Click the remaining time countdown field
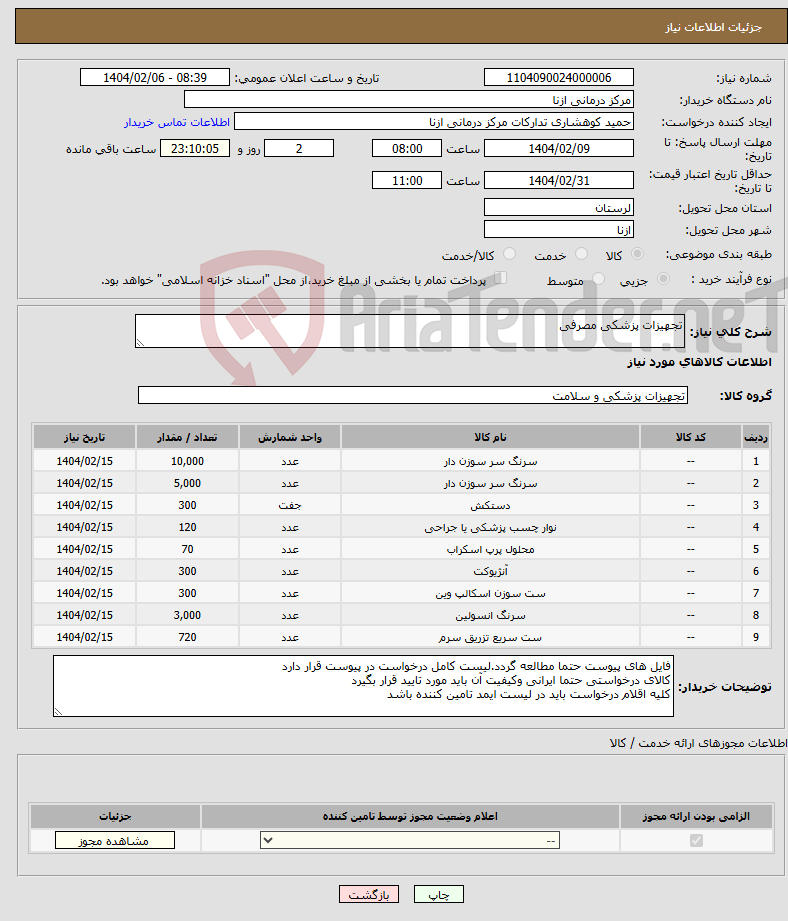788x921 pixels. click(195, 148)
